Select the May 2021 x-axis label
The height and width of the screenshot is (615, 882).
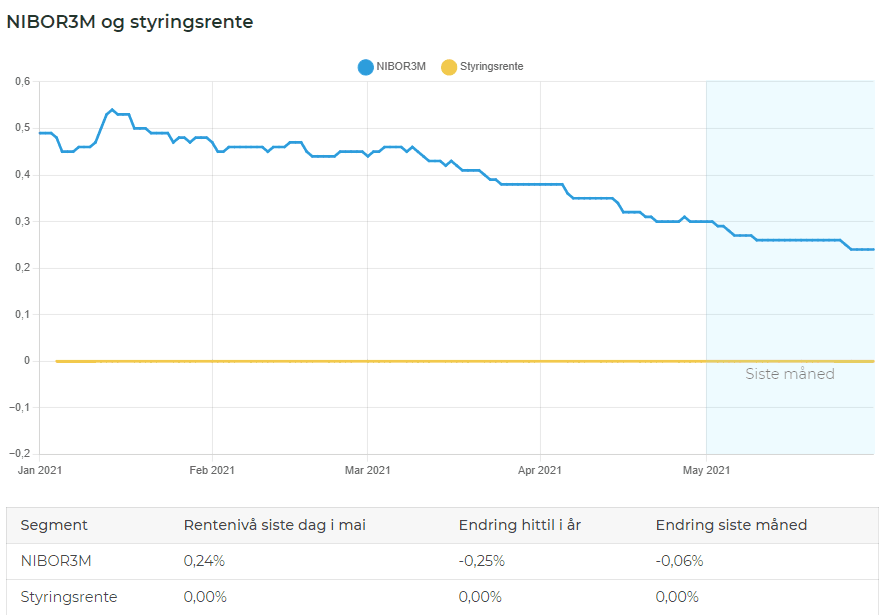(x=706, y=470)
